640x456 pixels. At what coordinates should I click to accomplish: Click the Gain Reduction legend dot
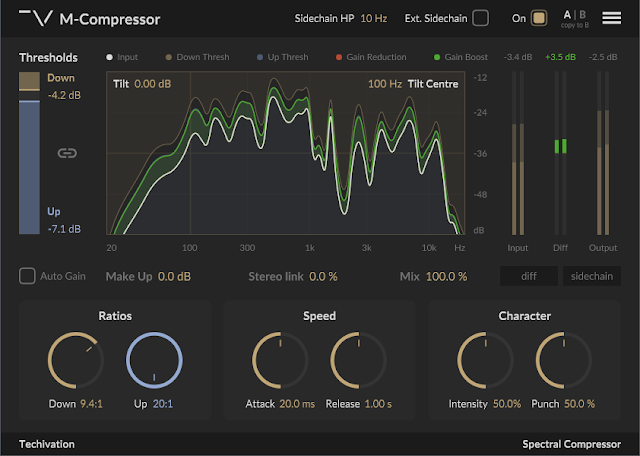pos(339,57)
